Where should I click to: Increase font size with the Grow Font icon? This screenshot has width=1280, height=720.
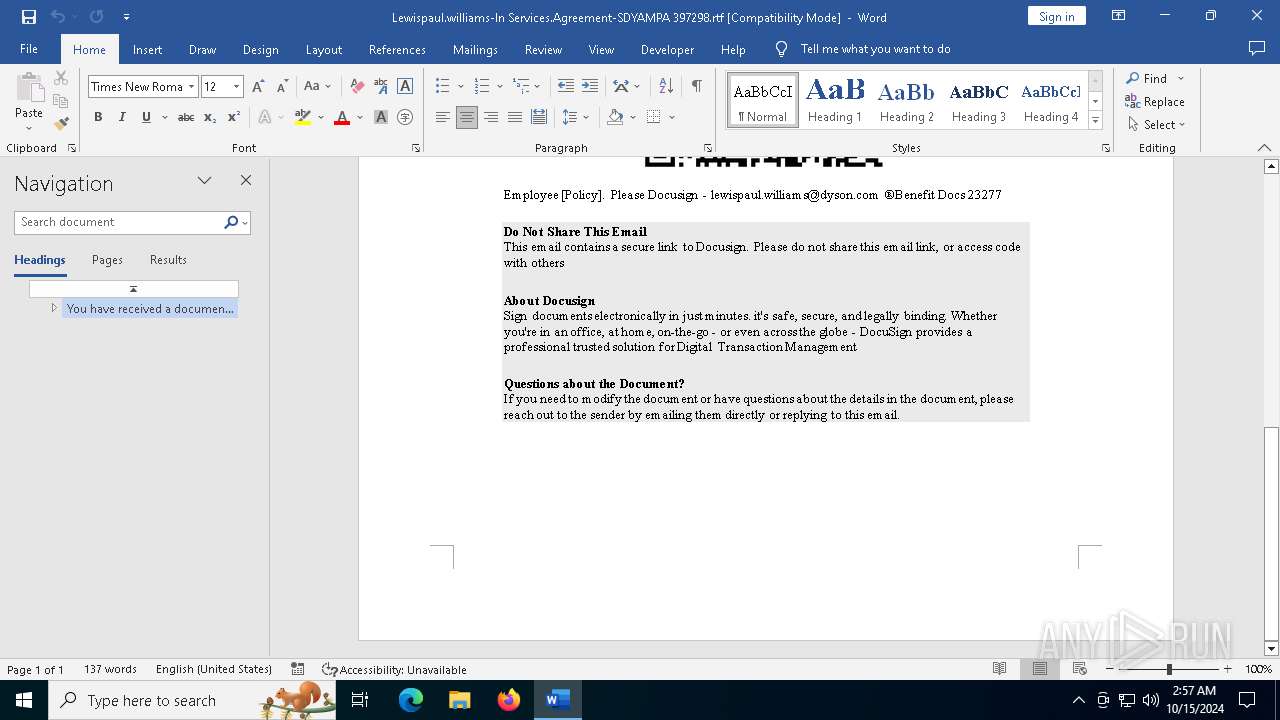pos(259,87)
